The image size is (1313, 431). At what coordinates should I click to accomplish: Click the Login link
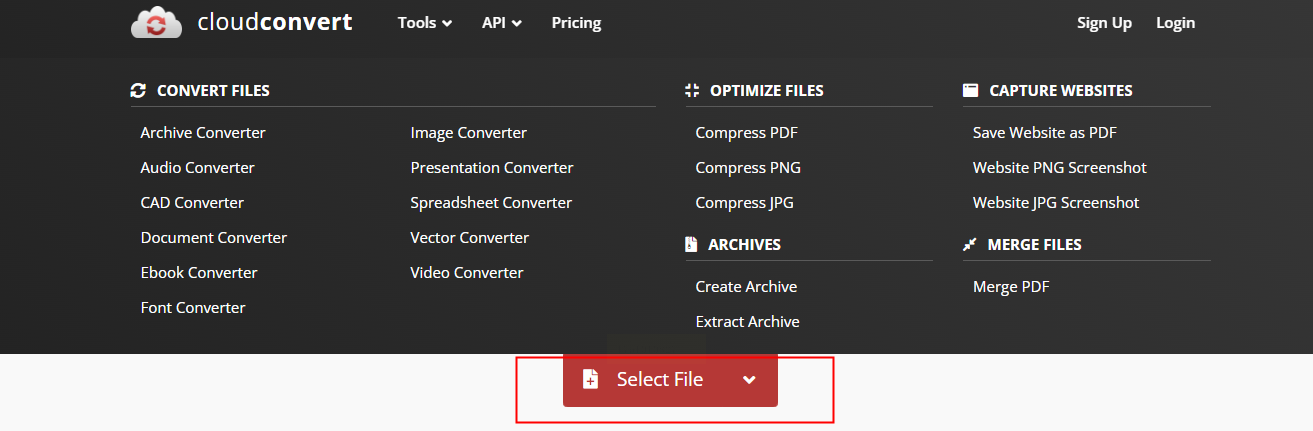(x=1175, y=23)
